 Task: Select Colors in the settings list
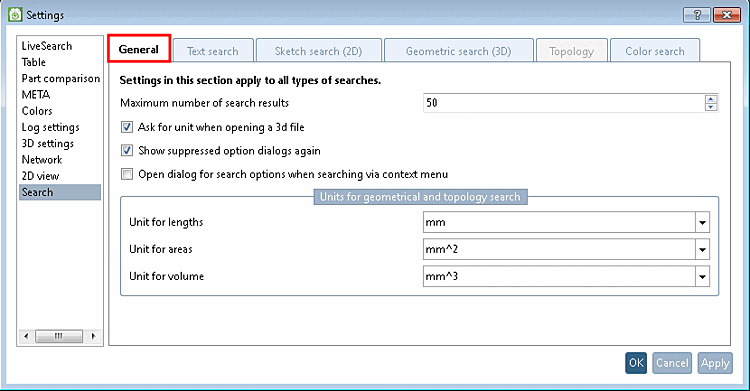37,111
